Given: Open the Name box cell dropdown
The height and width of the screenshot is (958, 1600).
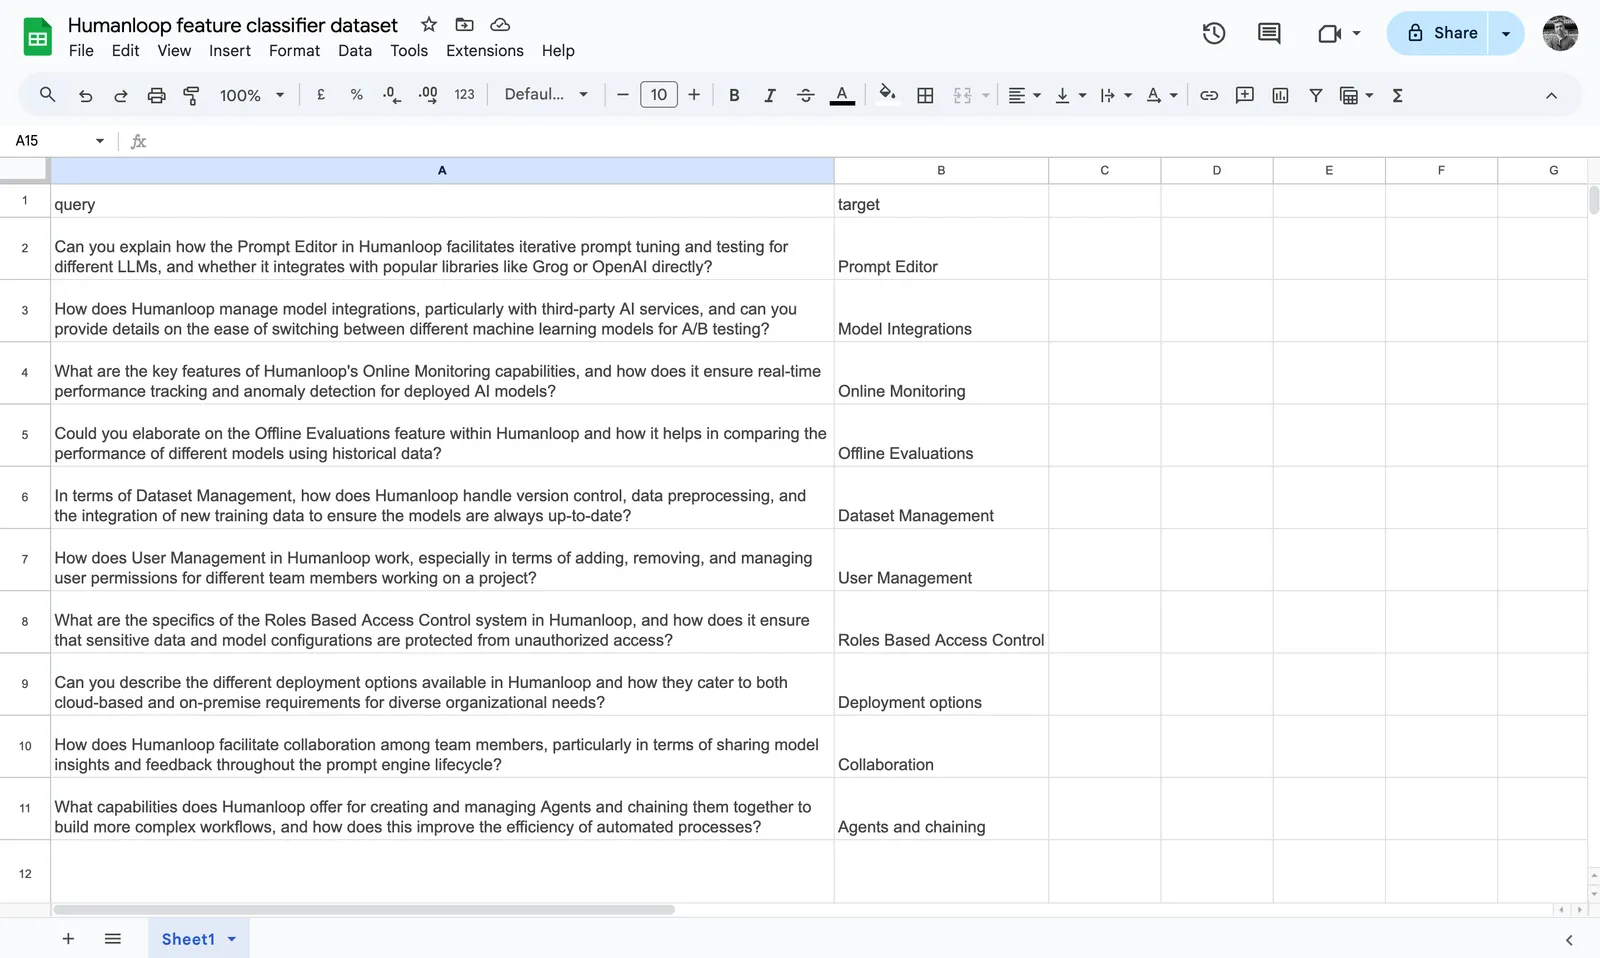Looking at the screenshot, I should coord(99,141).
